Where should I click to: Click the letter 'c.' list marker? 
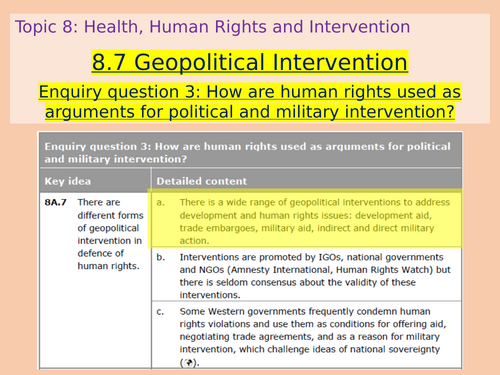point(160,312)
